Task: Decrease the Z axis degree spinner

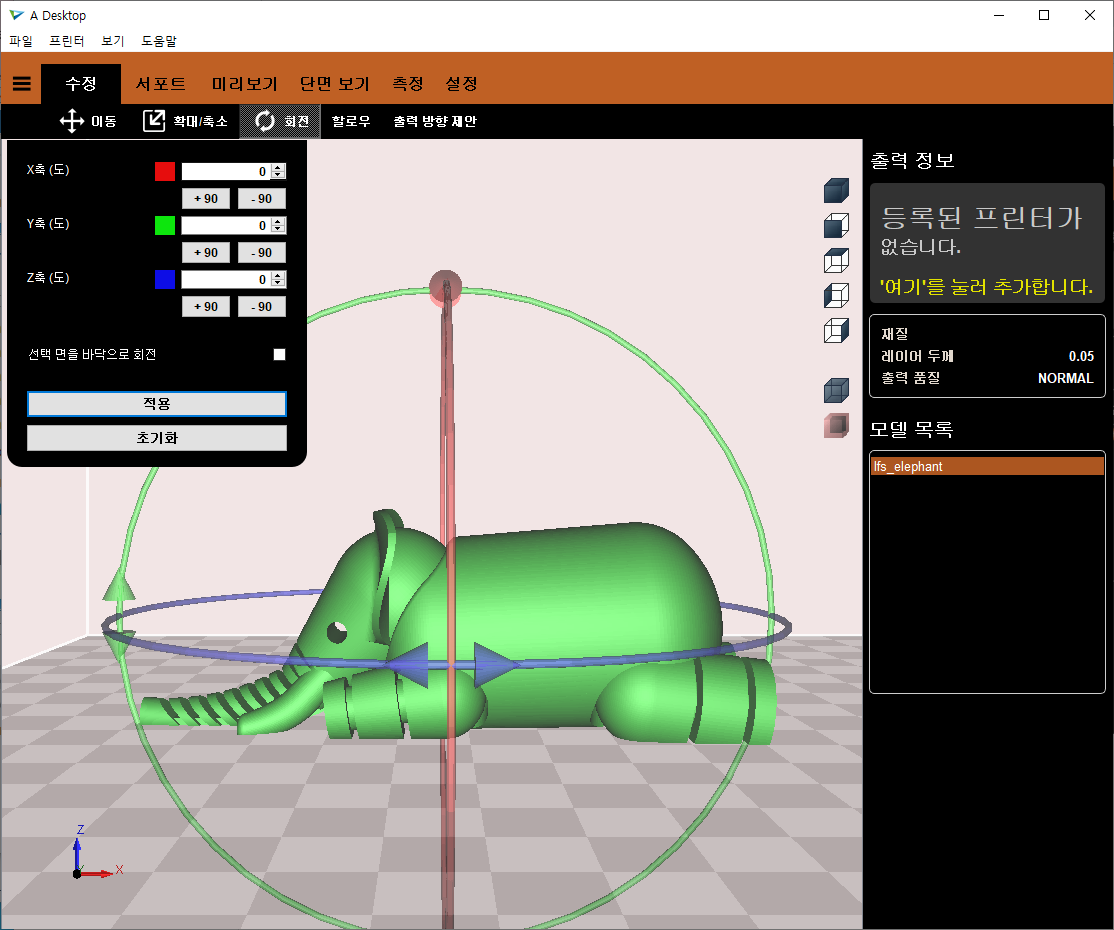Action: click(x=278, y=283)
